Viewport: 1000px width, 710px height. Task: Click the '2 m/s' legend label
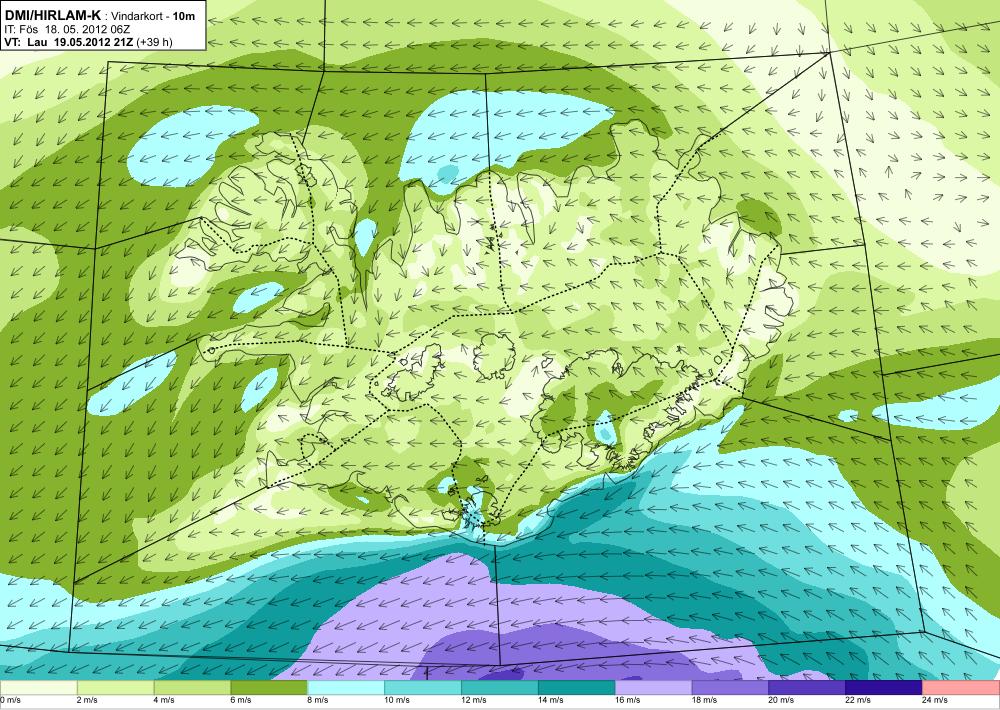click(x=87, y=700)
